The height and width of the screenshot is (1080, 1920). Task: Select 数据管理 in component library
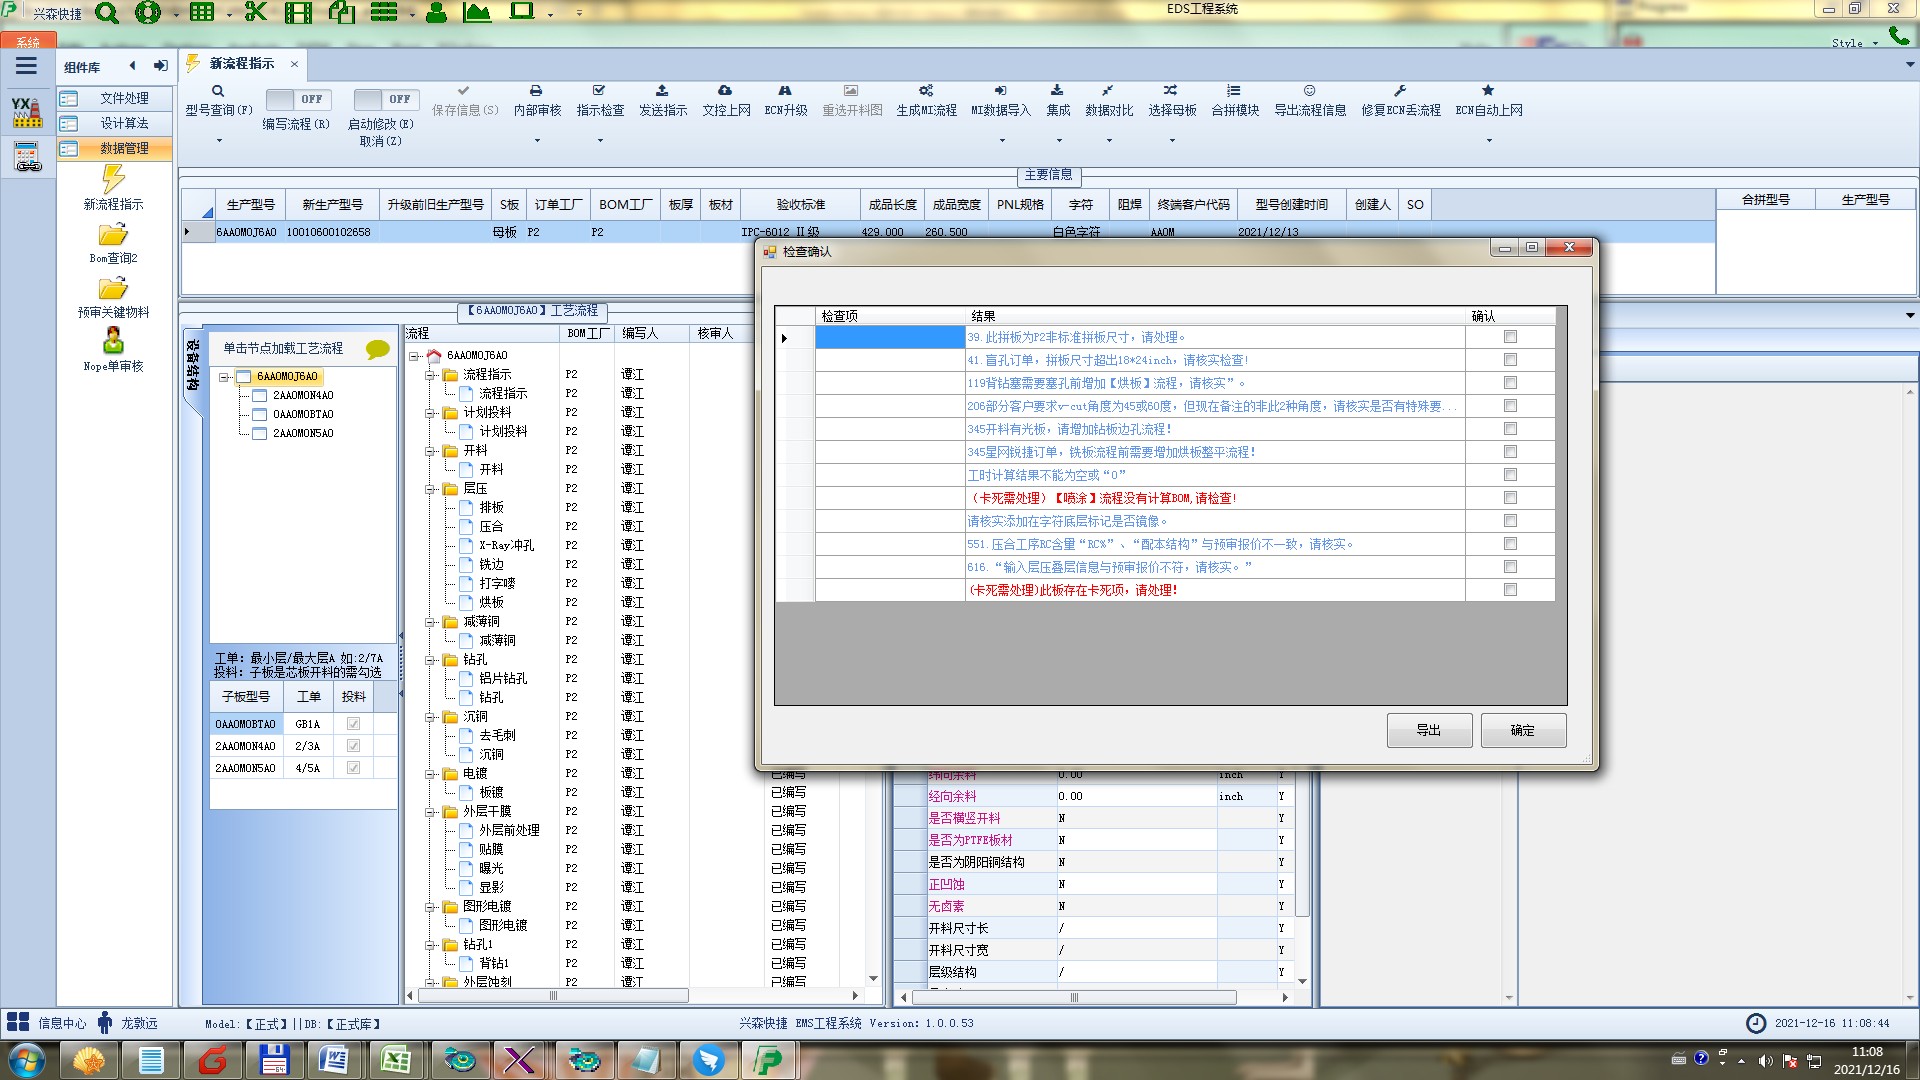click(123, 148)
